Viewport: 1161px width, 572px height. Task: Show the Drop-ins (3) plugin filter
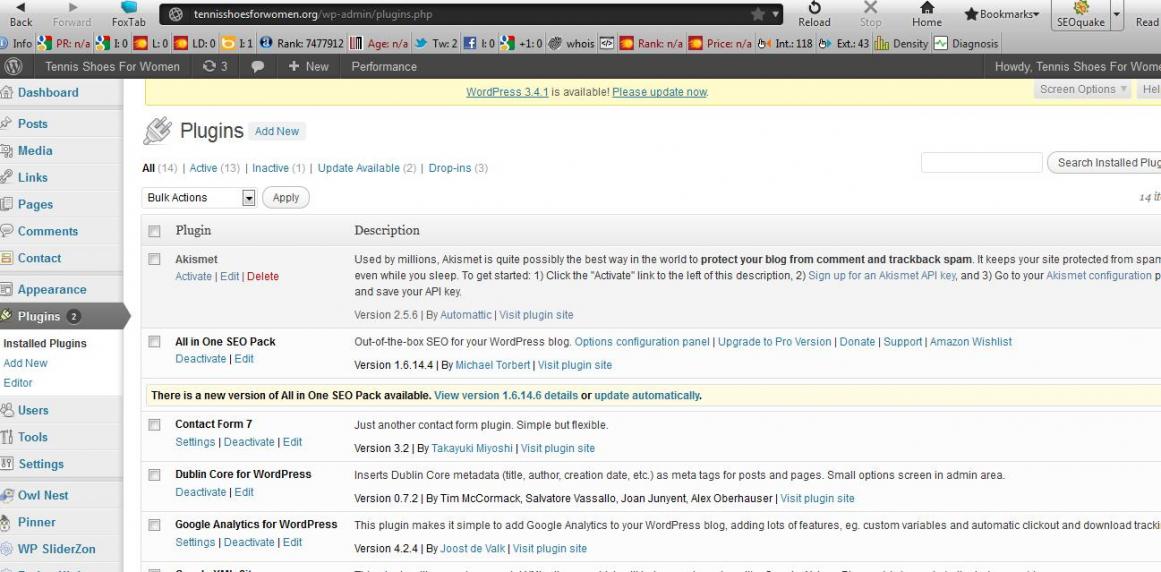coord(458,168)
